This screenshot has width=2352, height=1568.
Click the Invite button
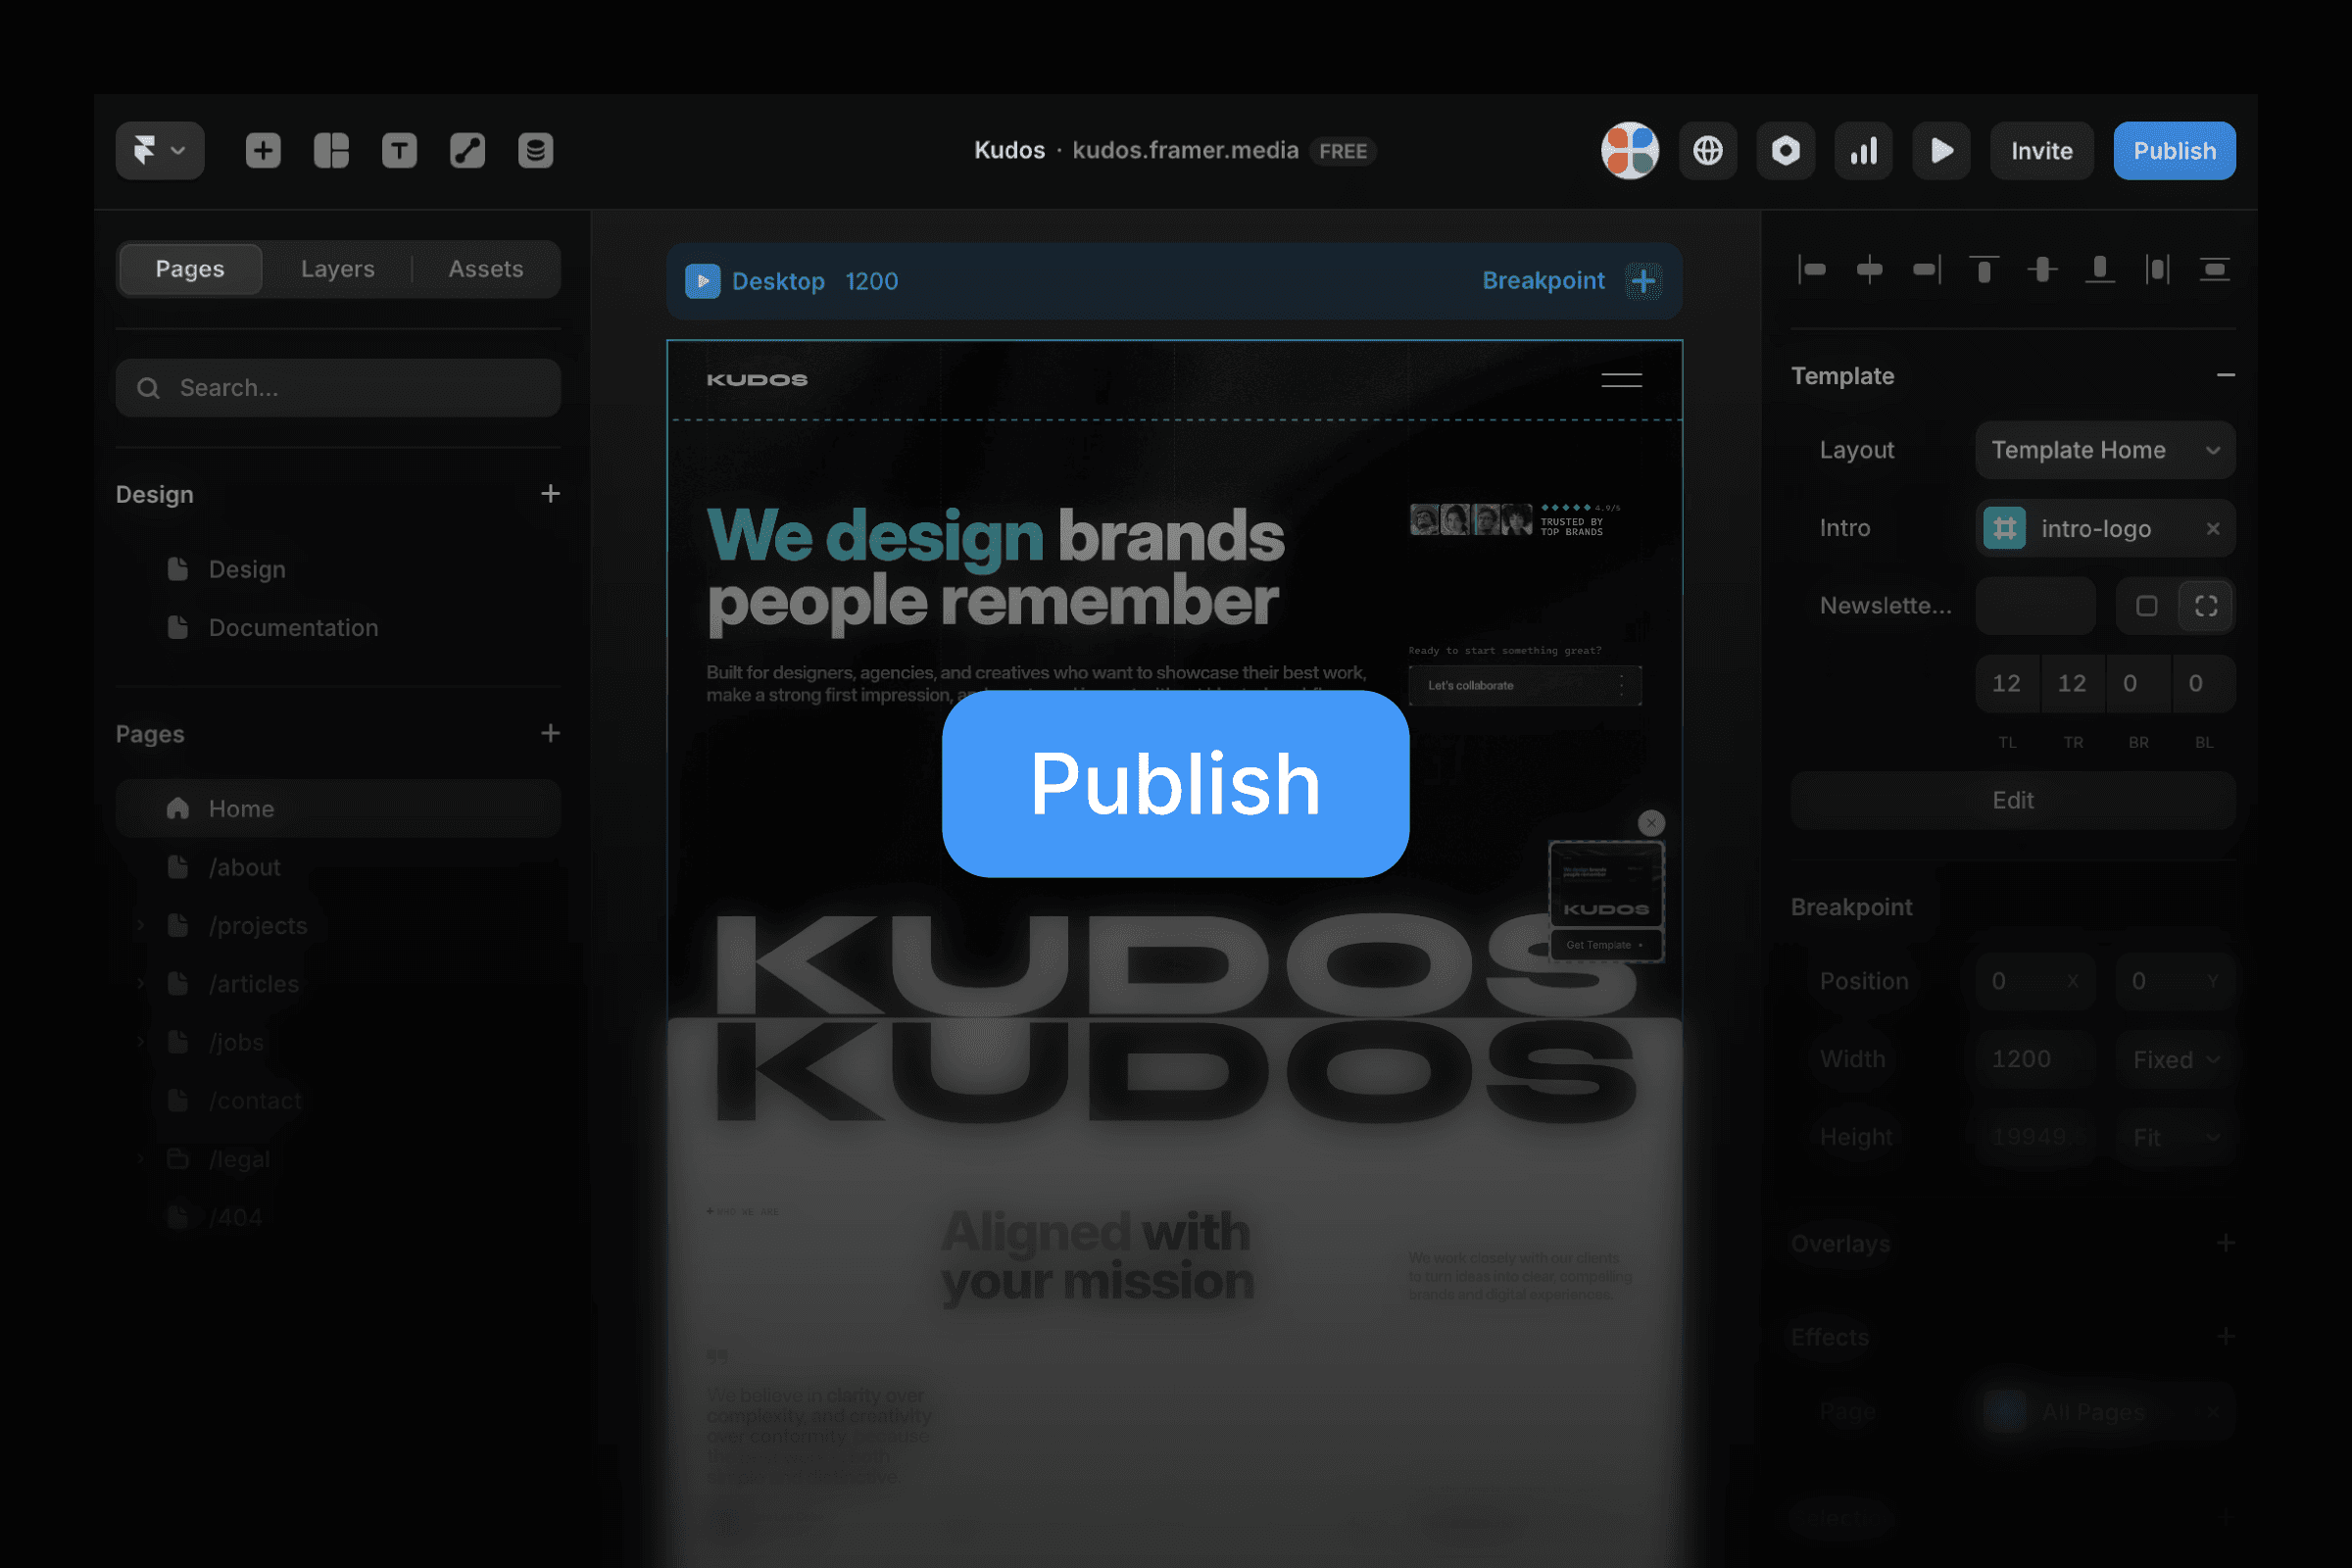(2042, 151)
